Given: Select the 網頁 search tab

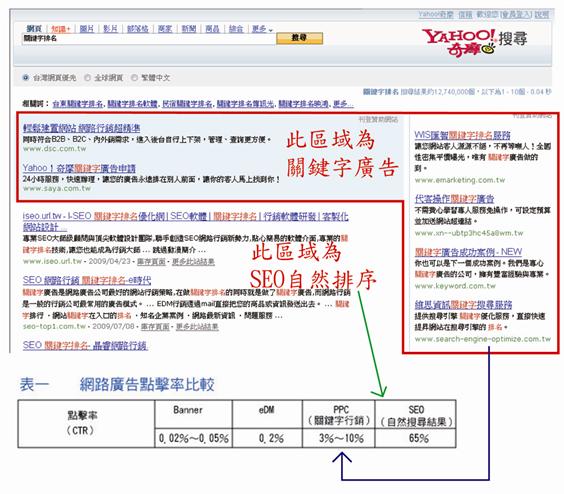Looking at the screenshot, I should pyautogui.click(x=34, y=28).
